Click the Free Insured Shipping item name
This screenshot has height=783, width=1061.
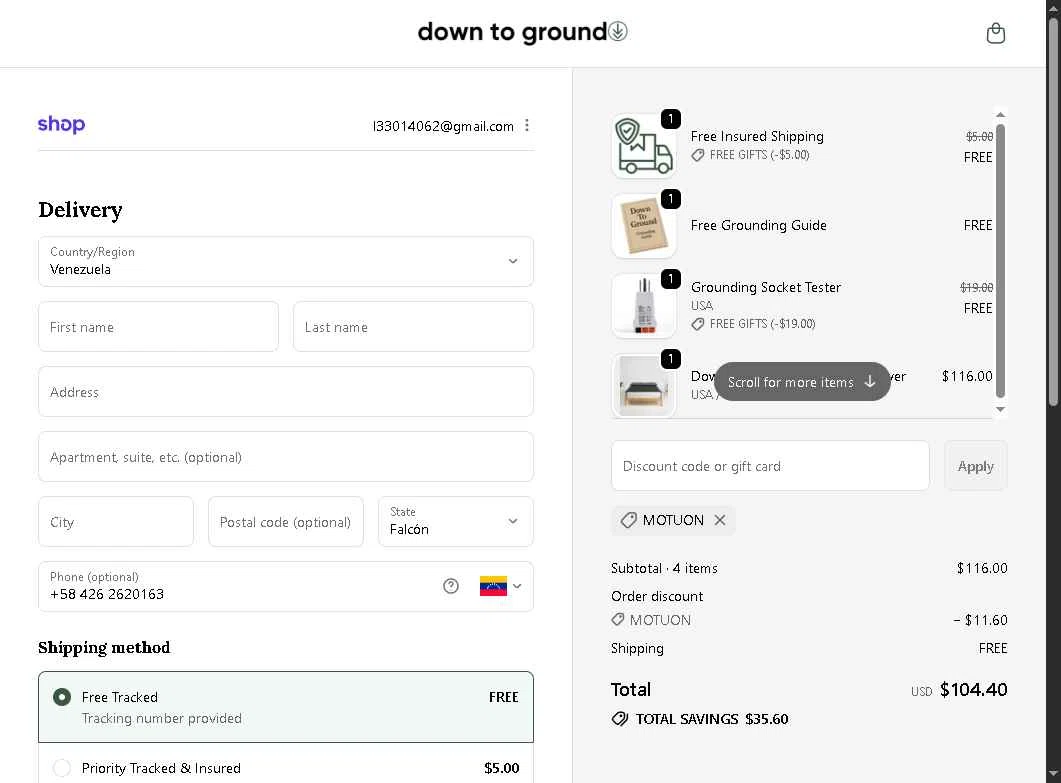[x=757, y=136]
